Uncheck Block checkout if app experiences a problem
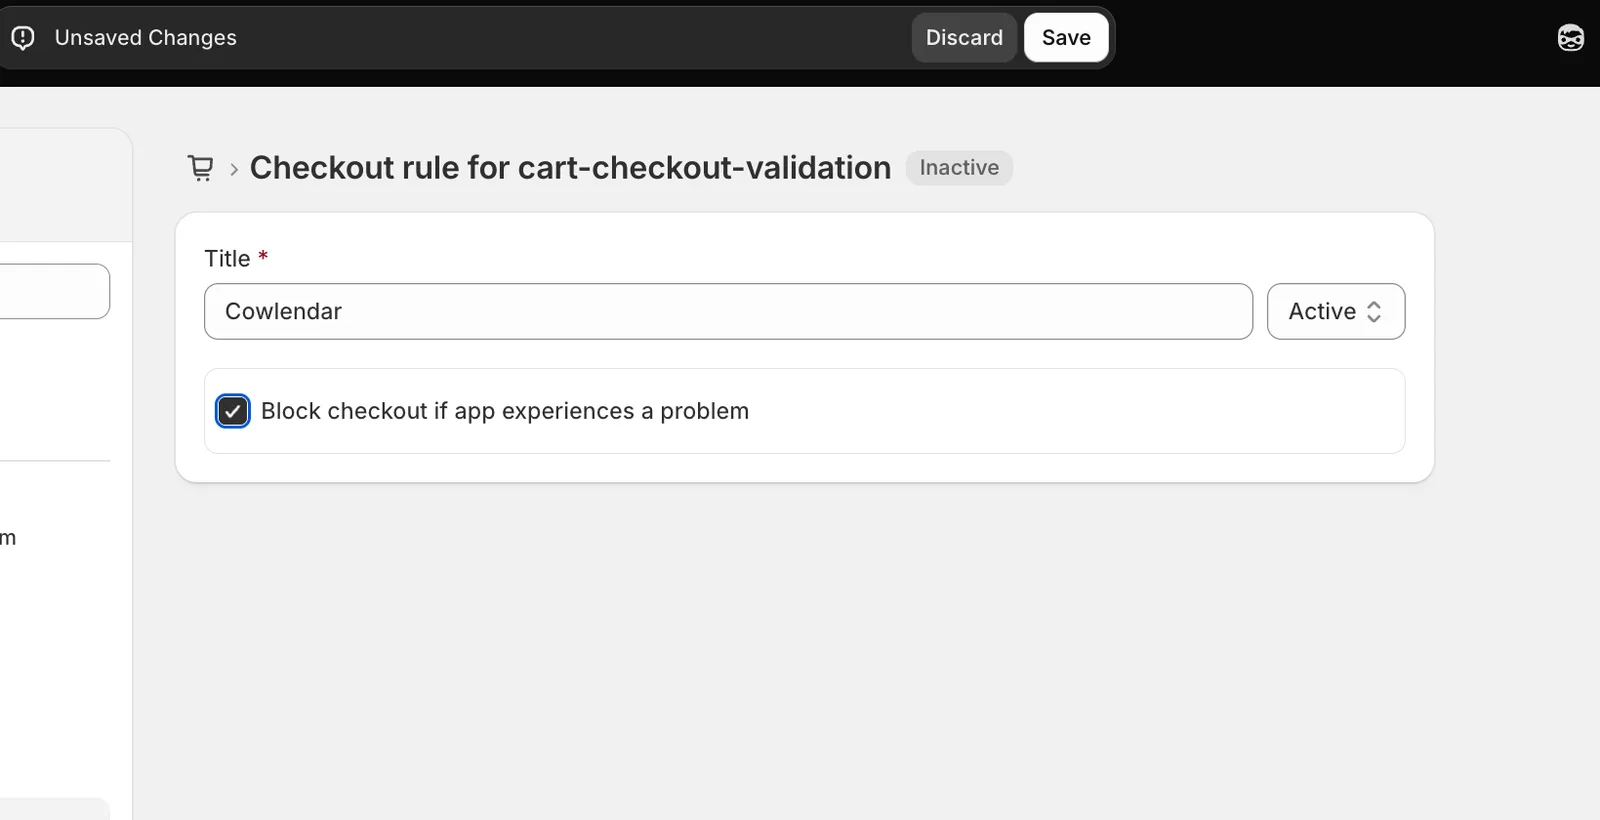The width and height of the screenshot is (1600, 820). (x=233, y=411)
